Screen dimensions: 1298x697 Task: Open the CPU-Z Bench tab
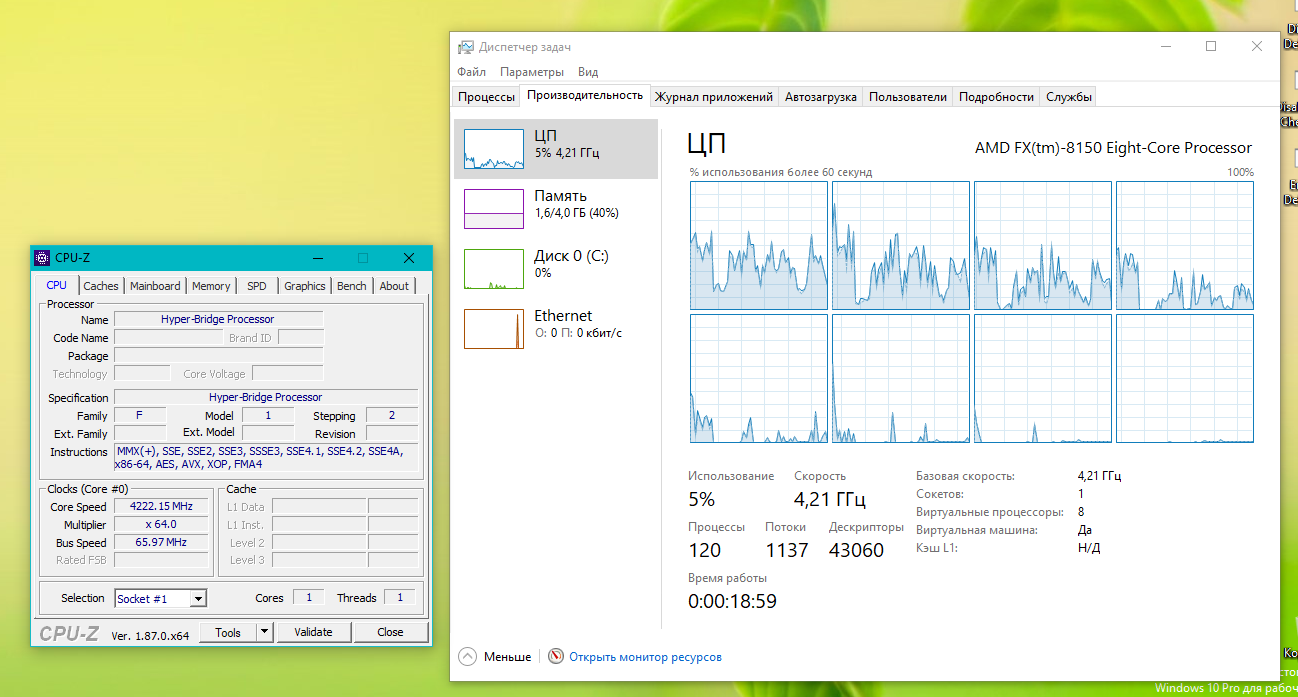coord(351,286)
